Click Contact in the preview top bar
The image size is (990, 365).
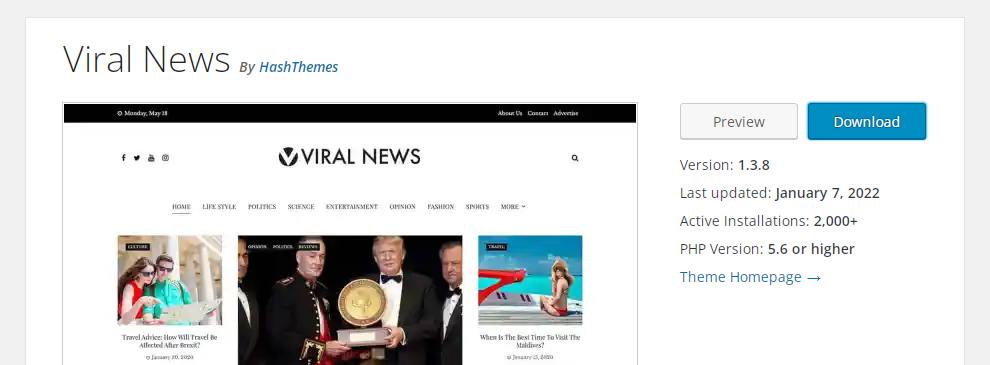click(538, 113)
